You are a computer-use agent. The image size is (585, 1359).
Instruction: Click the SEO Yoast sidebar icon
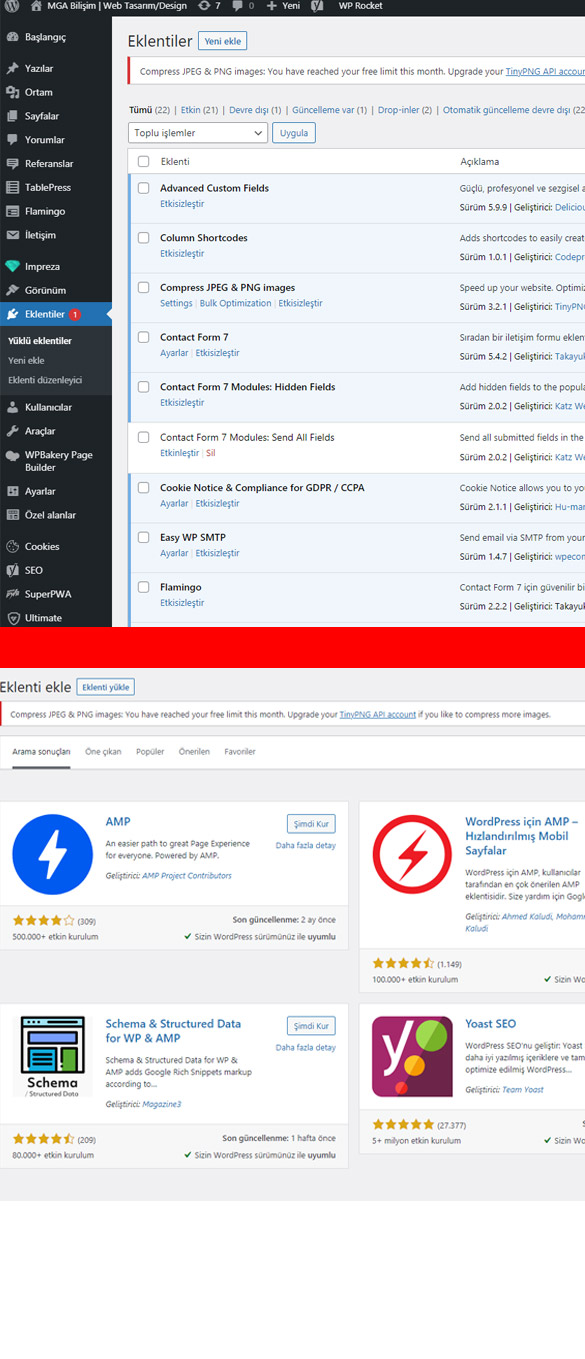pyautogui.click(x=12, y=570)
